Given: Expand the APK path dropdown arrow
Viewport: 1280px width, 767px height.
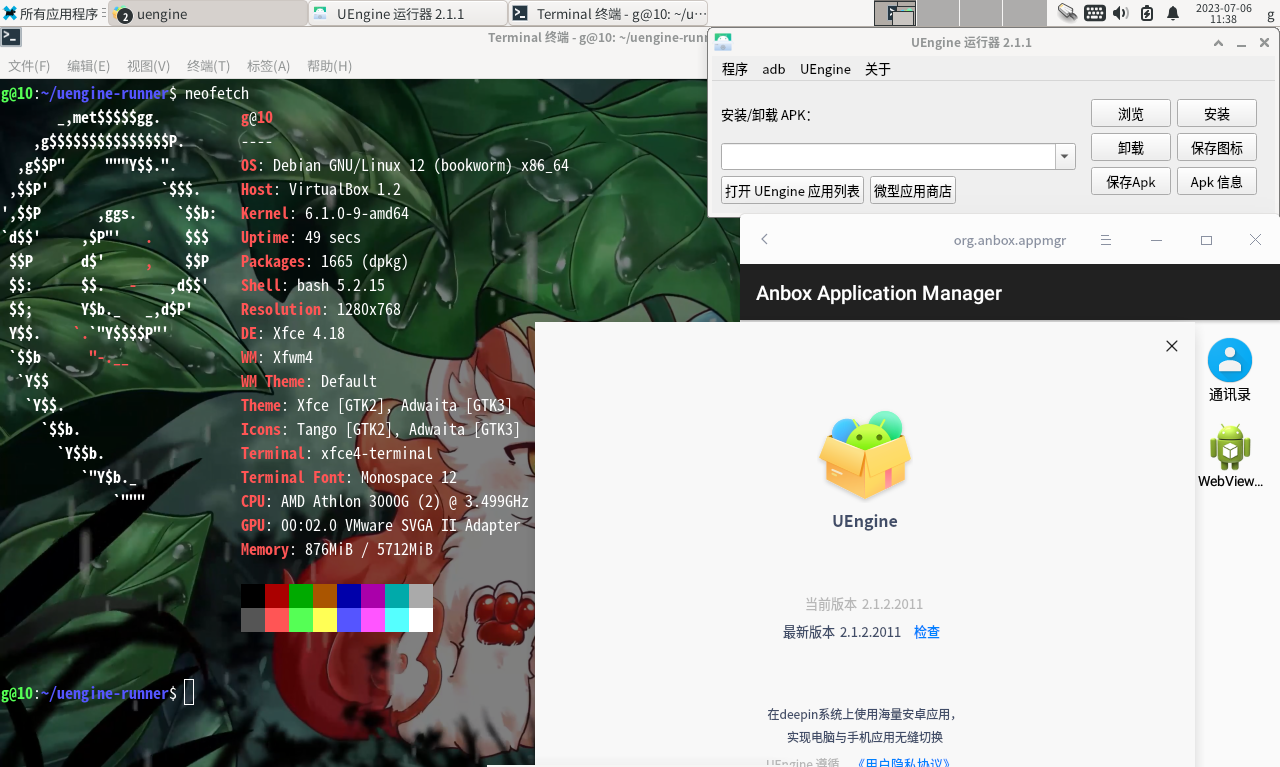Looking at the screenshot, I should click(x=1065, y=157).
